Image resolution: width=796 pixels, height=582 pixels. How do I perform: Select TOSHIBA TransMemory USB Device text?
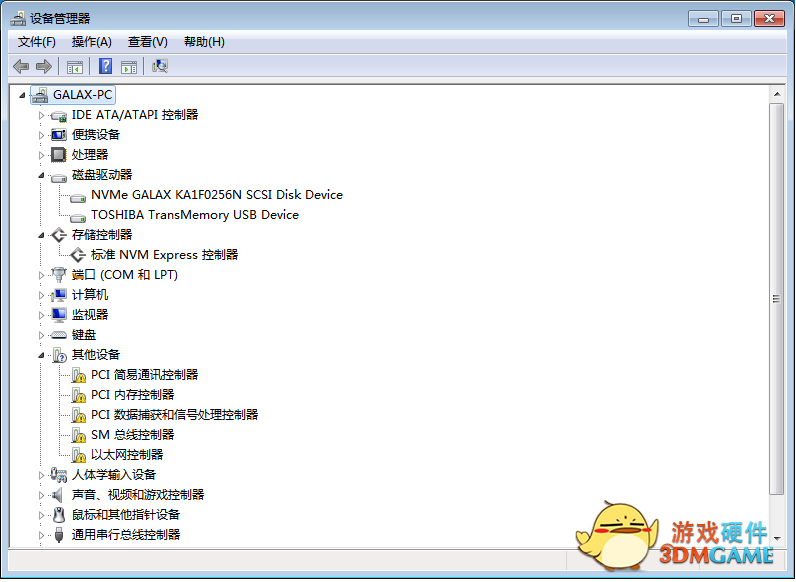[x=195, y=215]
